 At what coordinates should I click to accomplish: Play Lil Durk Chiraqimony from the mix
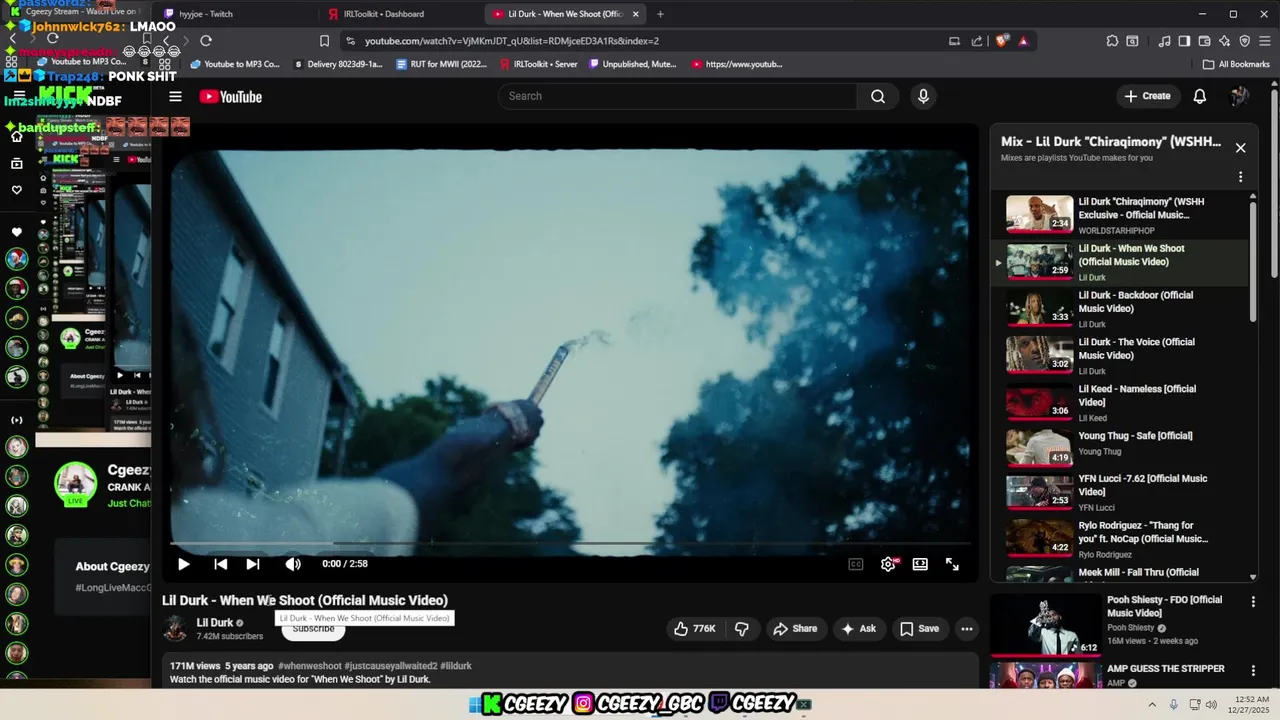(1120, 214)
